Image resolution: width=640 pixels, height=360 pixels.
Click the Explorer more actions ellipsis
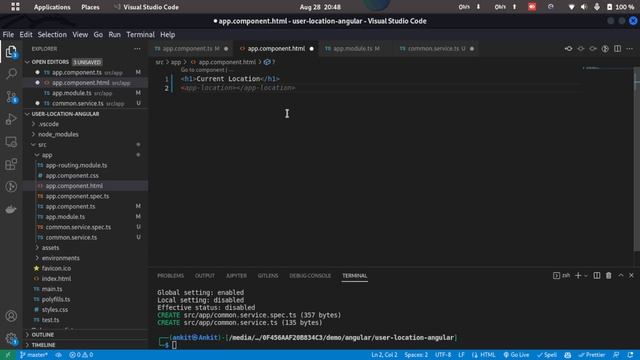point(137,49)
